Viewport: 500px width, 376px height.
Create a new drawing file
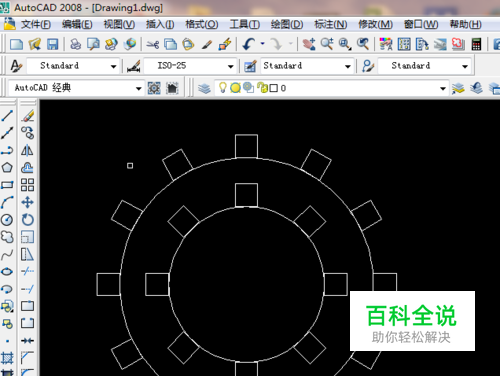coord(16,44)
